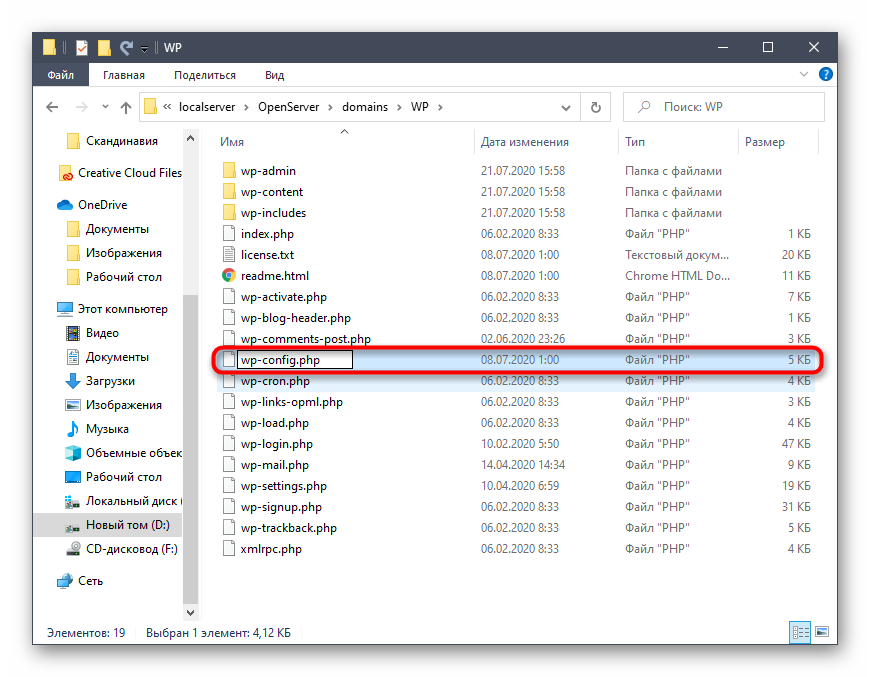Screen dimensions: 870x677
Task: Open the blue Help question mark icon
Action: (x=826, y=74)
